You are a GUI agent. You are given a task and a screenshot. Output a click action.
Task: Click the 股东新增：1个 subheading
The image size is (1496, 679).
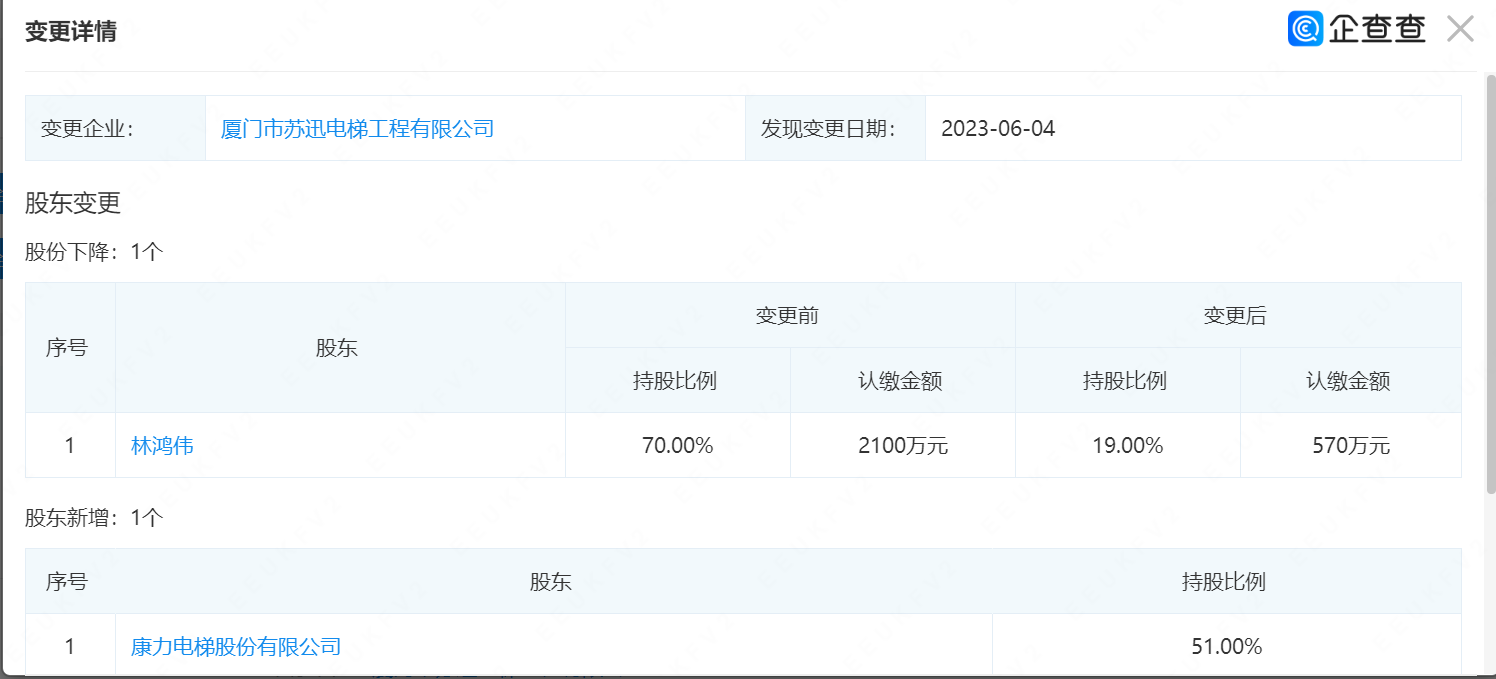coord(94,518)
